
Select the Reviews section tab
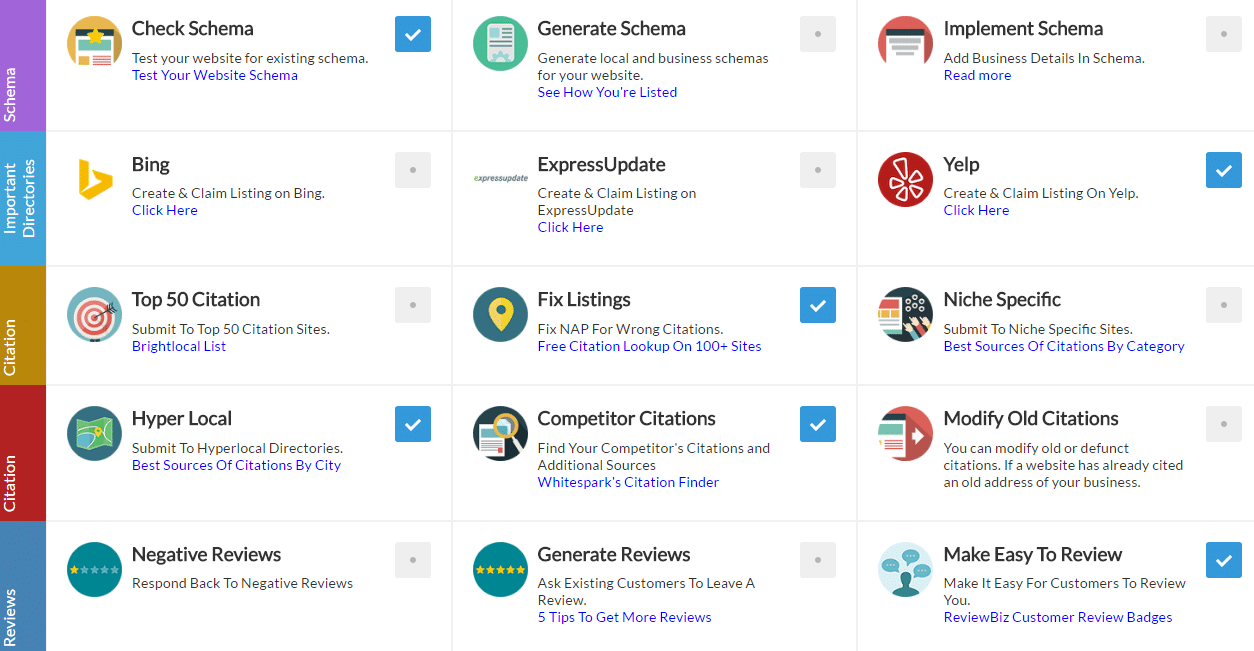[x=23, y=586]
